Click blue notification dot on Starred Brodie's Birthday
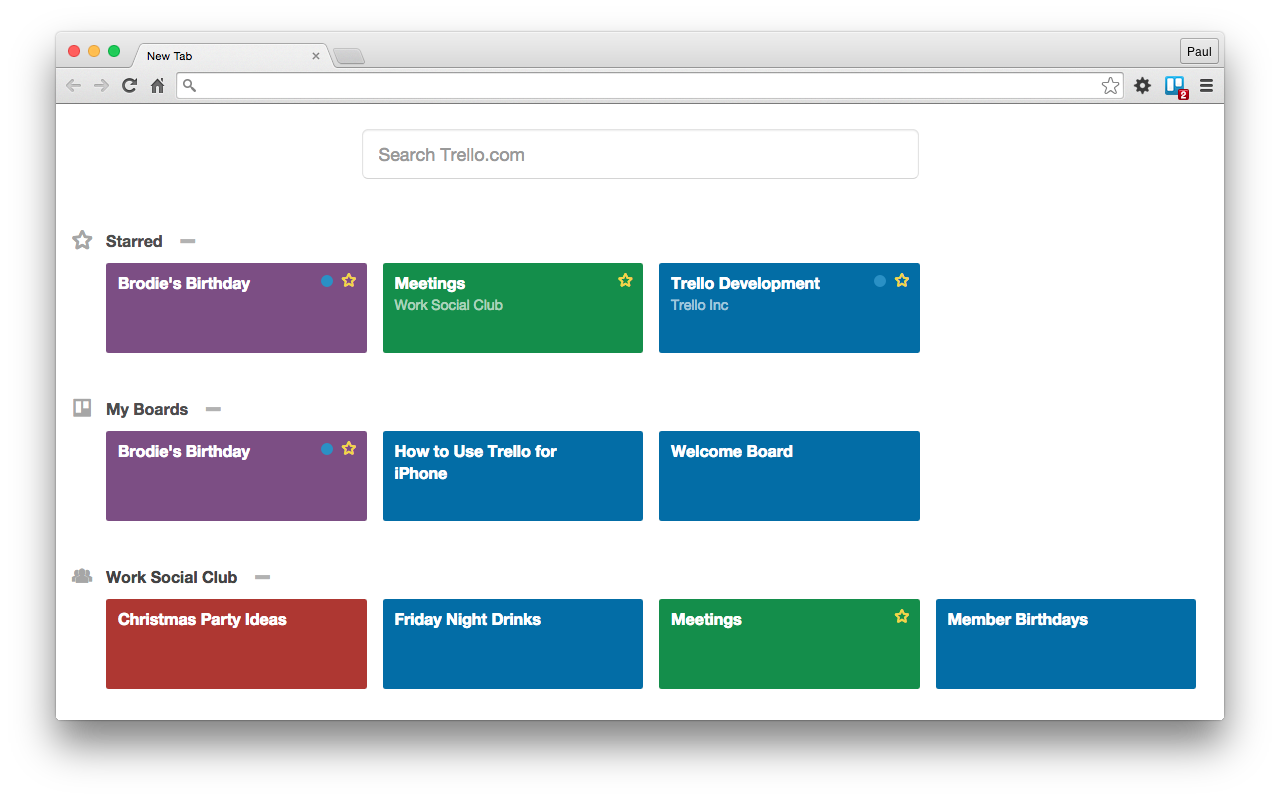Viewport: 1280px width, 800px height. point(327,281)
